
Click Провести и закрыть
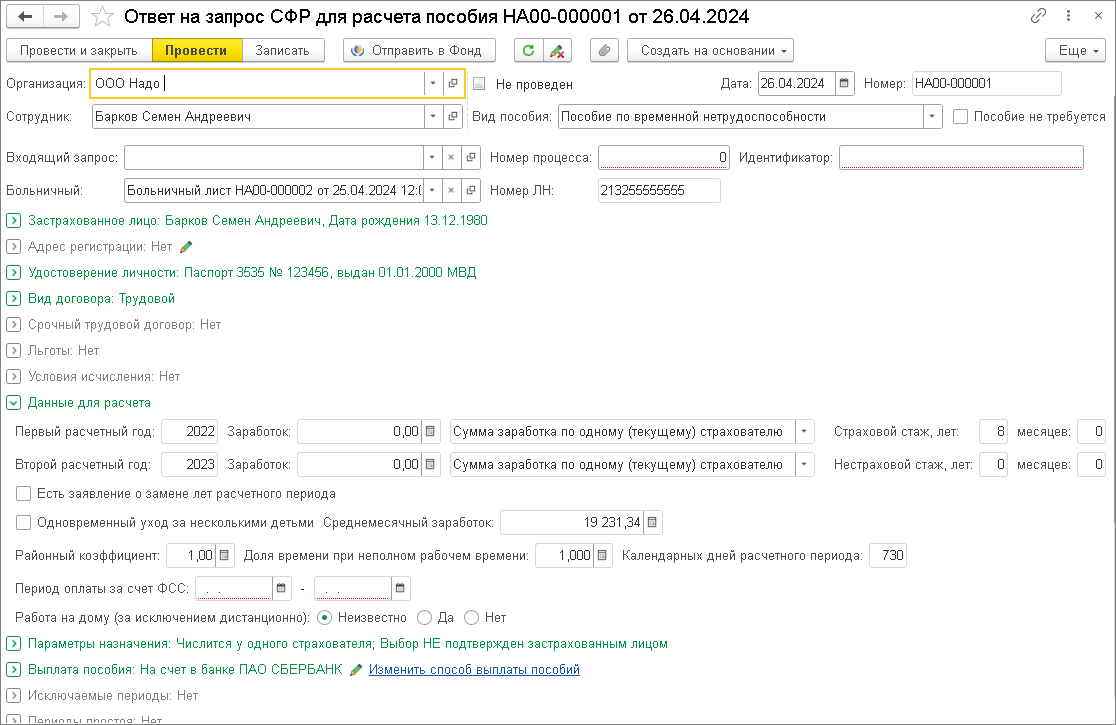pyautogui.click(x=79, y=51)
